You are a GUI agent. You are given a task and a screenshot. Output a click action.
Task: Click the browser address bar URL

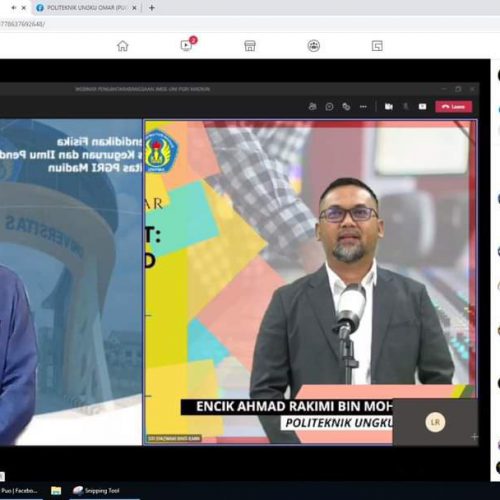click(x=22, y=24)
